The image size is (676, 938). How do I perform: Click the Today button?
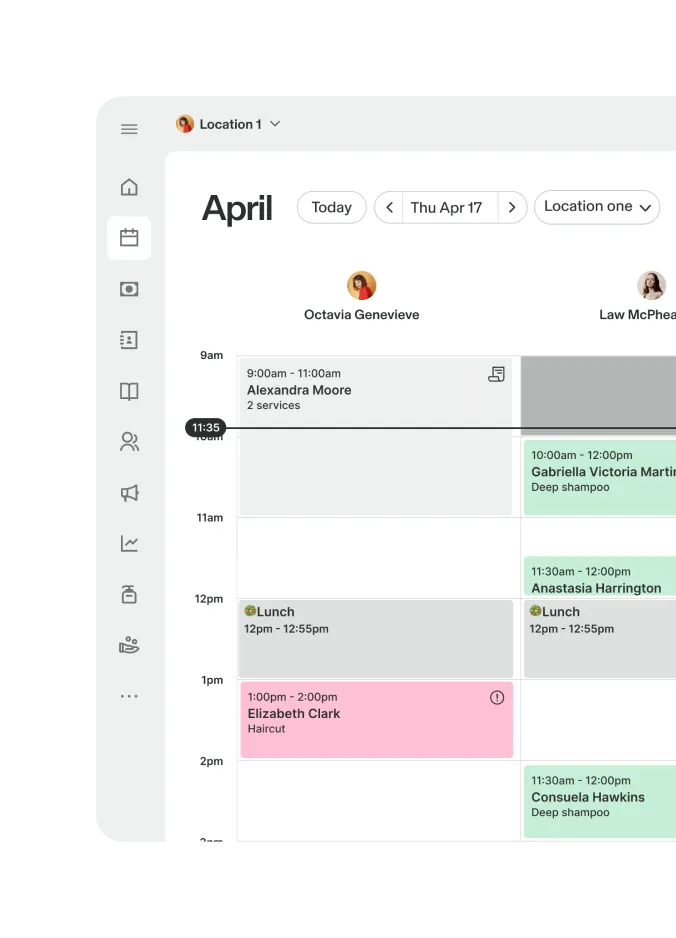pyautogui.click(x=331, y=207)
